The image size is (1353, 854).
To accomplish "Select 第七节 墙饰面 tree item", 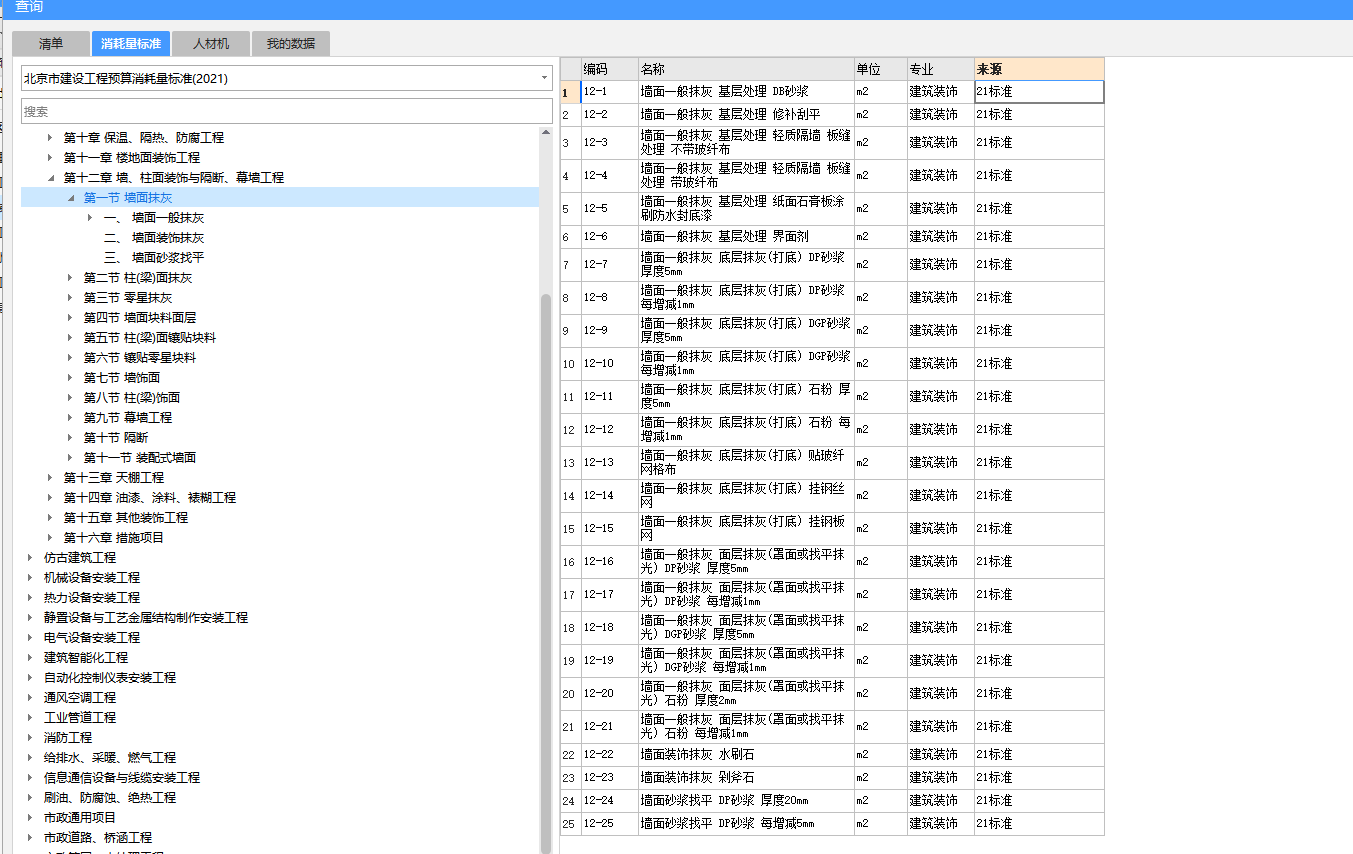I will (122, 378).
